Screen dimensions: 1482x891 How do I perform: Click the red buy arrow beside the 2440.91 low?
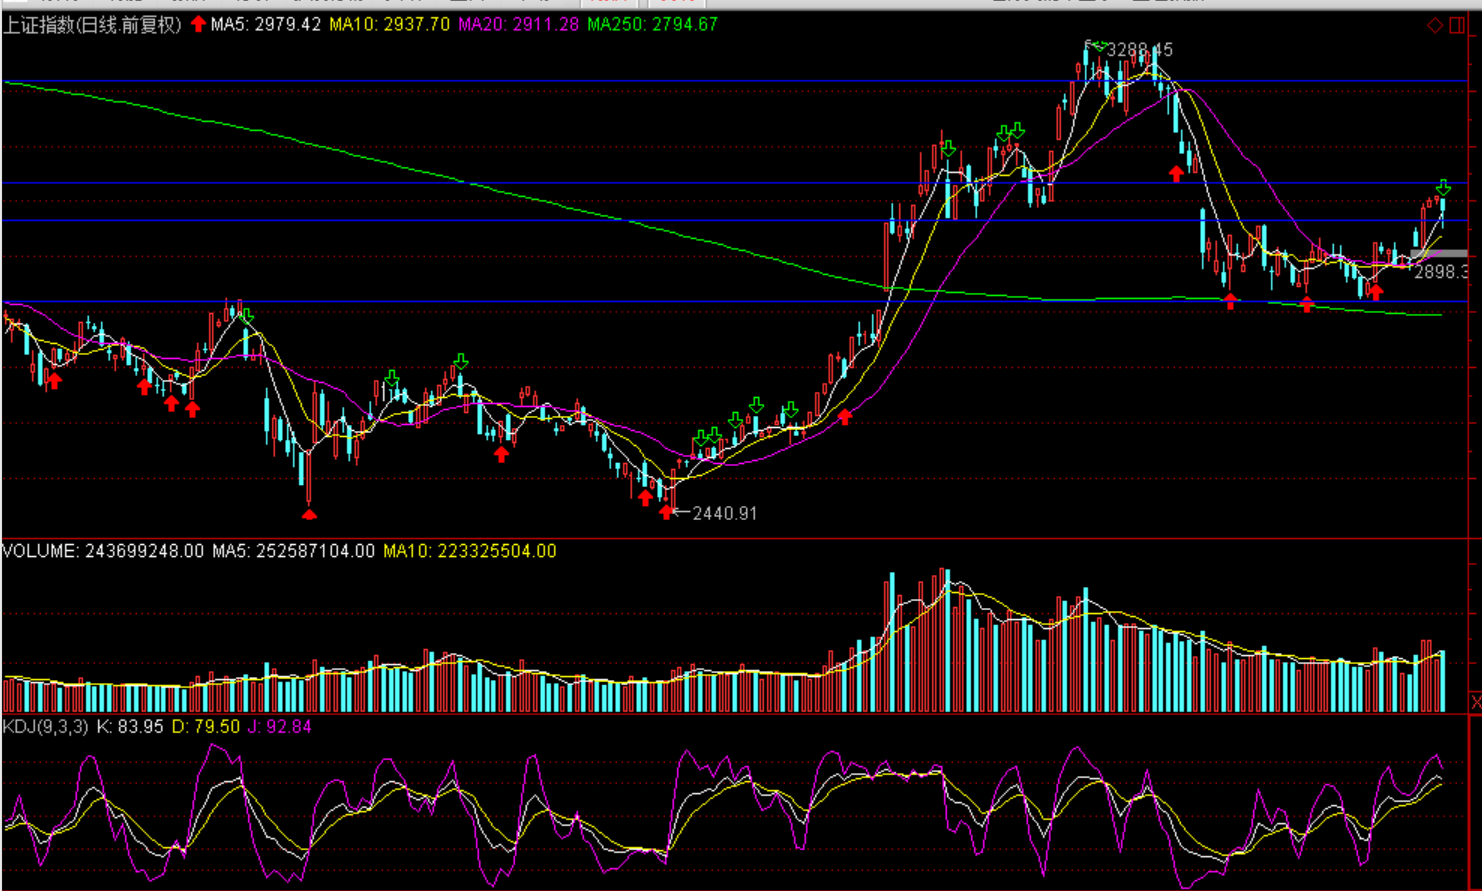click(666, 512)
